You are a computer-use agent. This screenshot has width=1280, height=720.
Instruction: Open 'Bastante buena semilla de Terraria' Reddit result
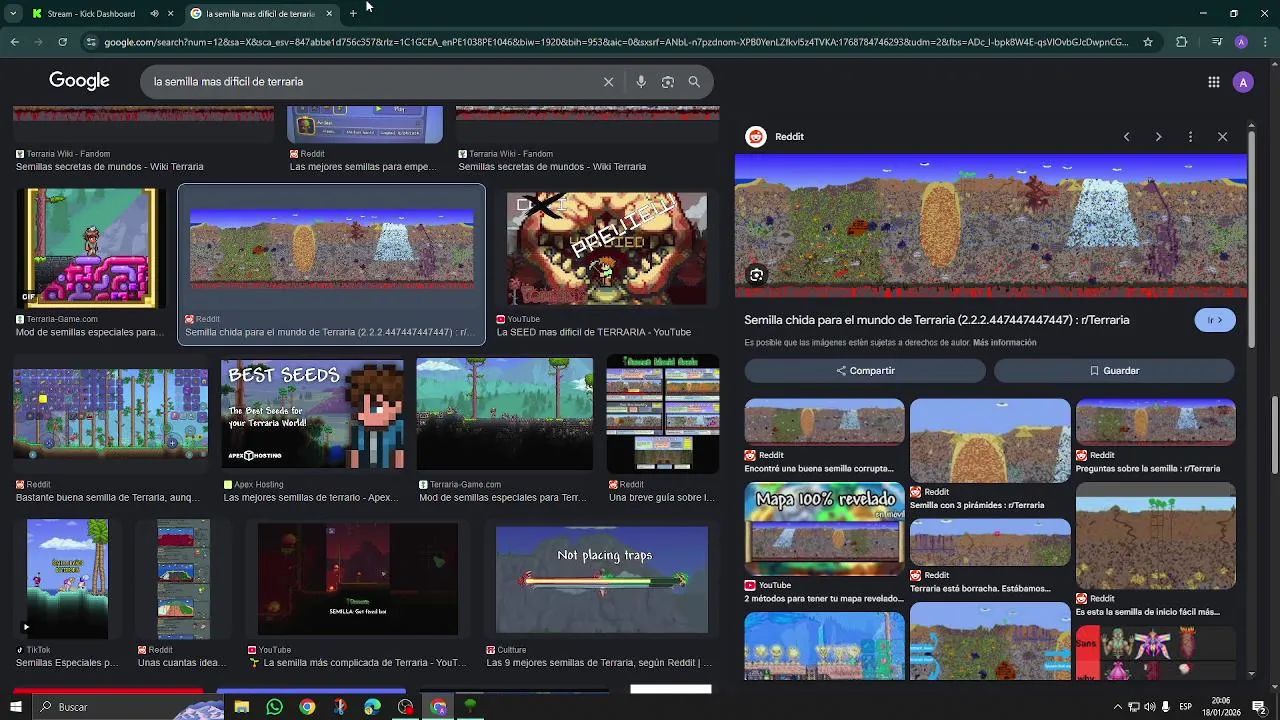pos(110,414)
